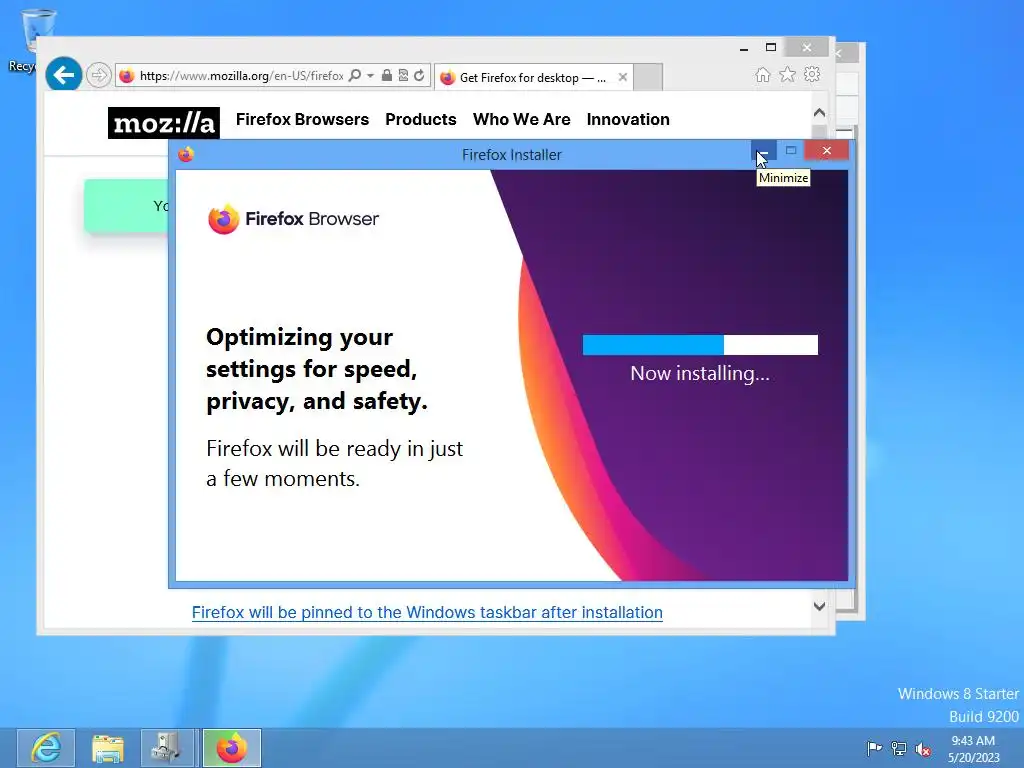Click the Now installing... status text
Image resolution: width=1024 pixels, height=768 pixels.
[x=700, y=374]
